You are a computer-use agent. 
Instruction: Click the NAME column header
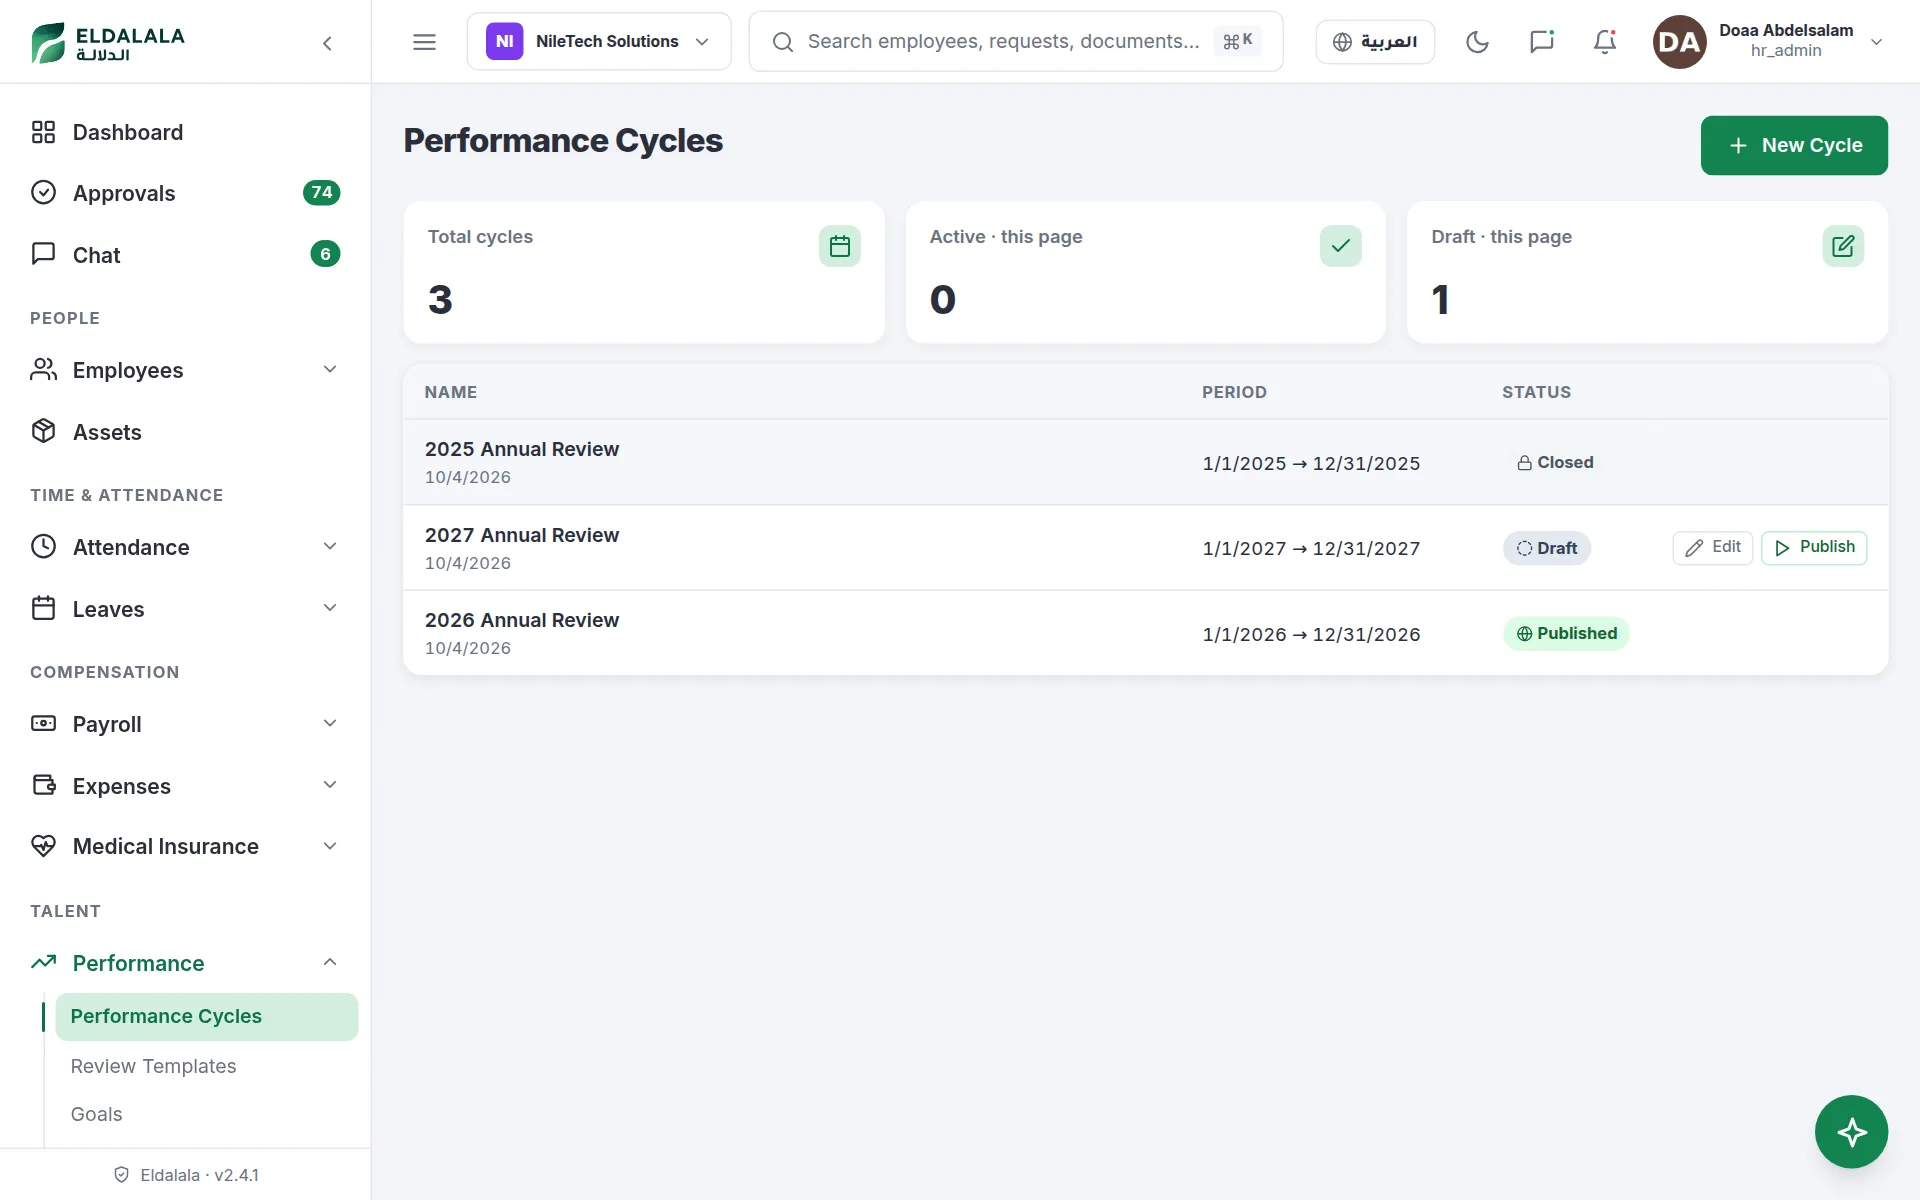(450, 392)
